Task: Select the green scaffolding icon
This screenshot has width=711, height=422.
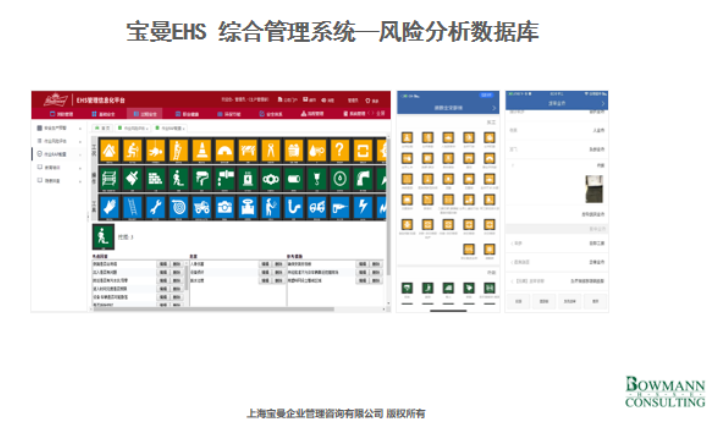Action: point(109,179)
